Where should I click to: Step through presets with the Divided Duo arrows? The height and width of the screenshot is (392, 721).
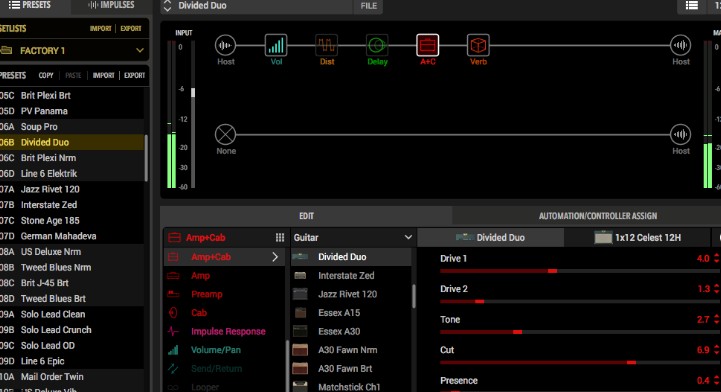167,6
